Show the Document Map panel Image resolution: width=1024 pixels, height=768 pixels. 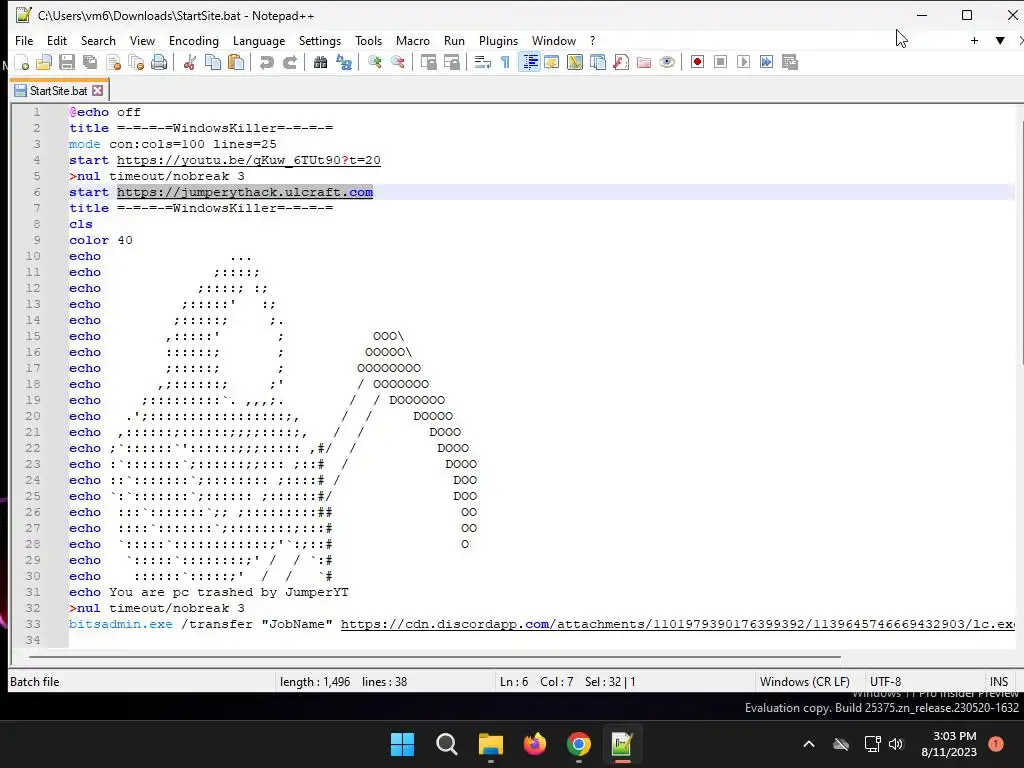(x=575, y=63)
